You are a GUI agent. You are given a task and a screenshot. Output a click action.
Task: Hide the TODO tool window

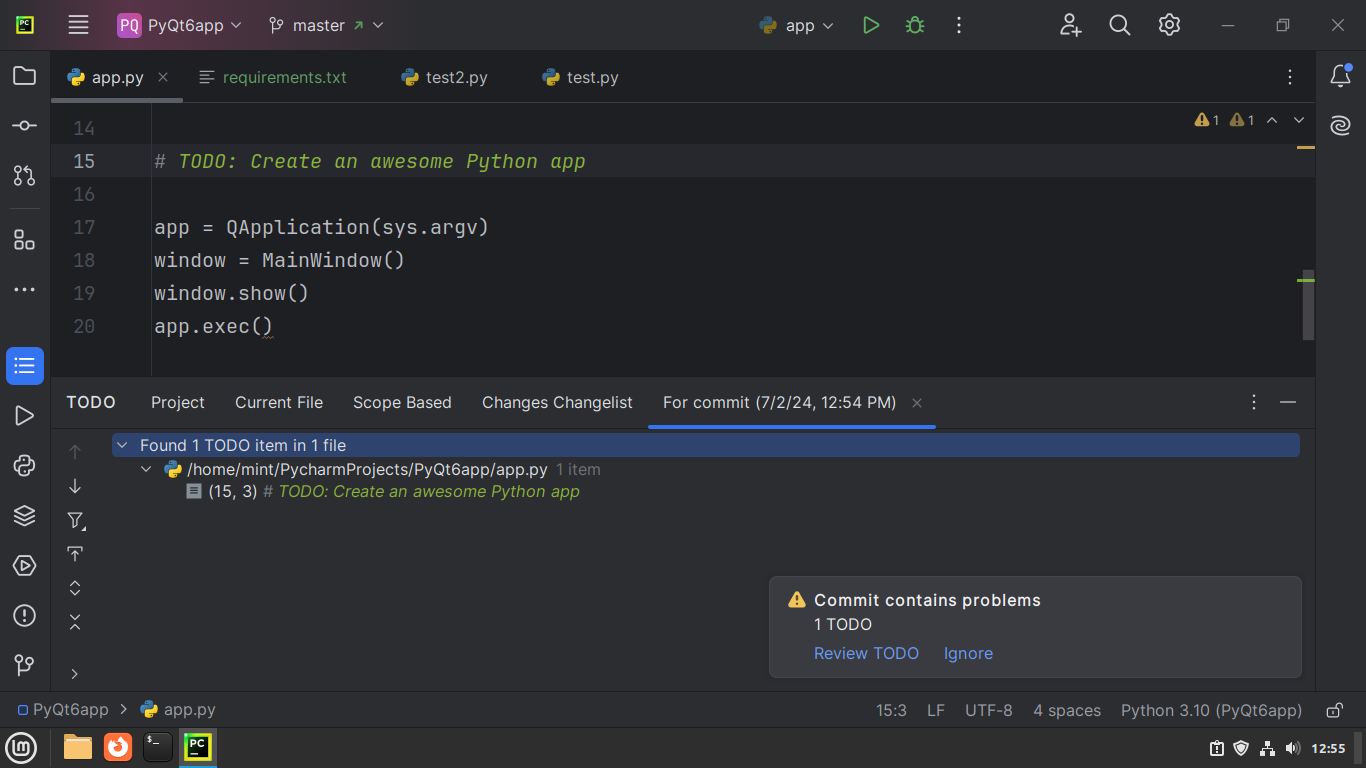pos(1288,402)
